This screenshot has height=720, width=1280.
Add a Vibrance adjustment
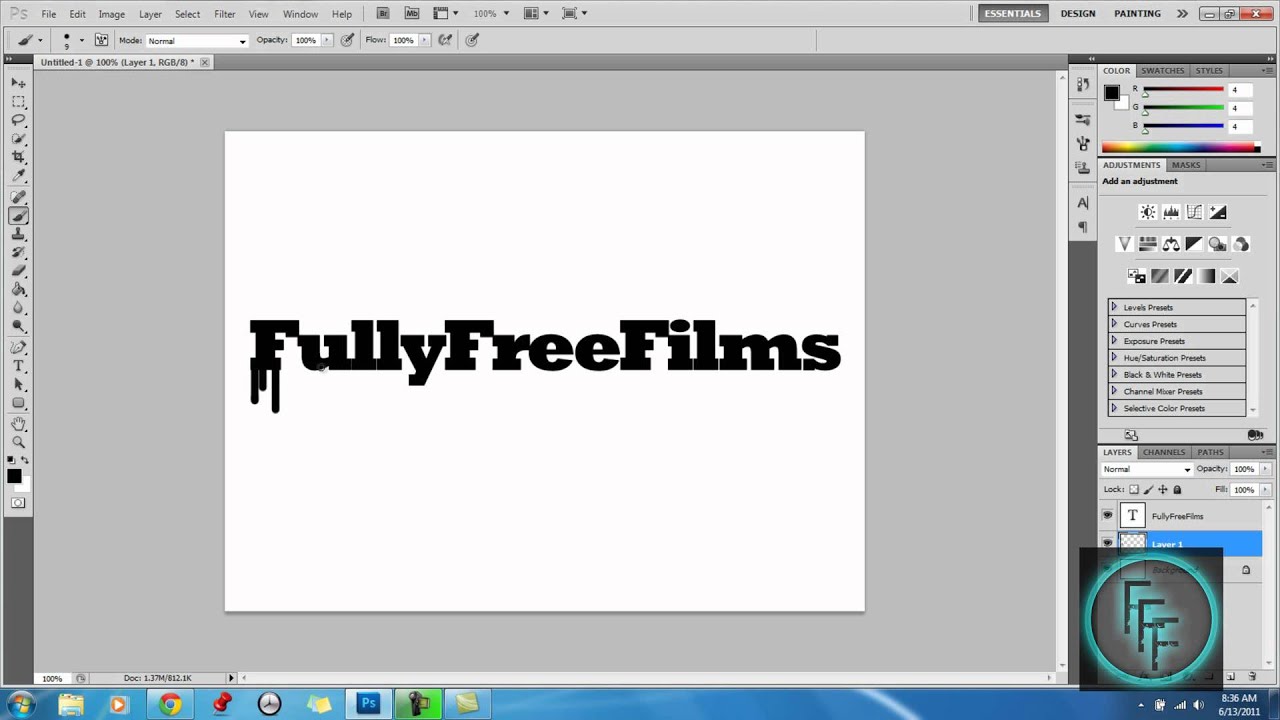1124,244
